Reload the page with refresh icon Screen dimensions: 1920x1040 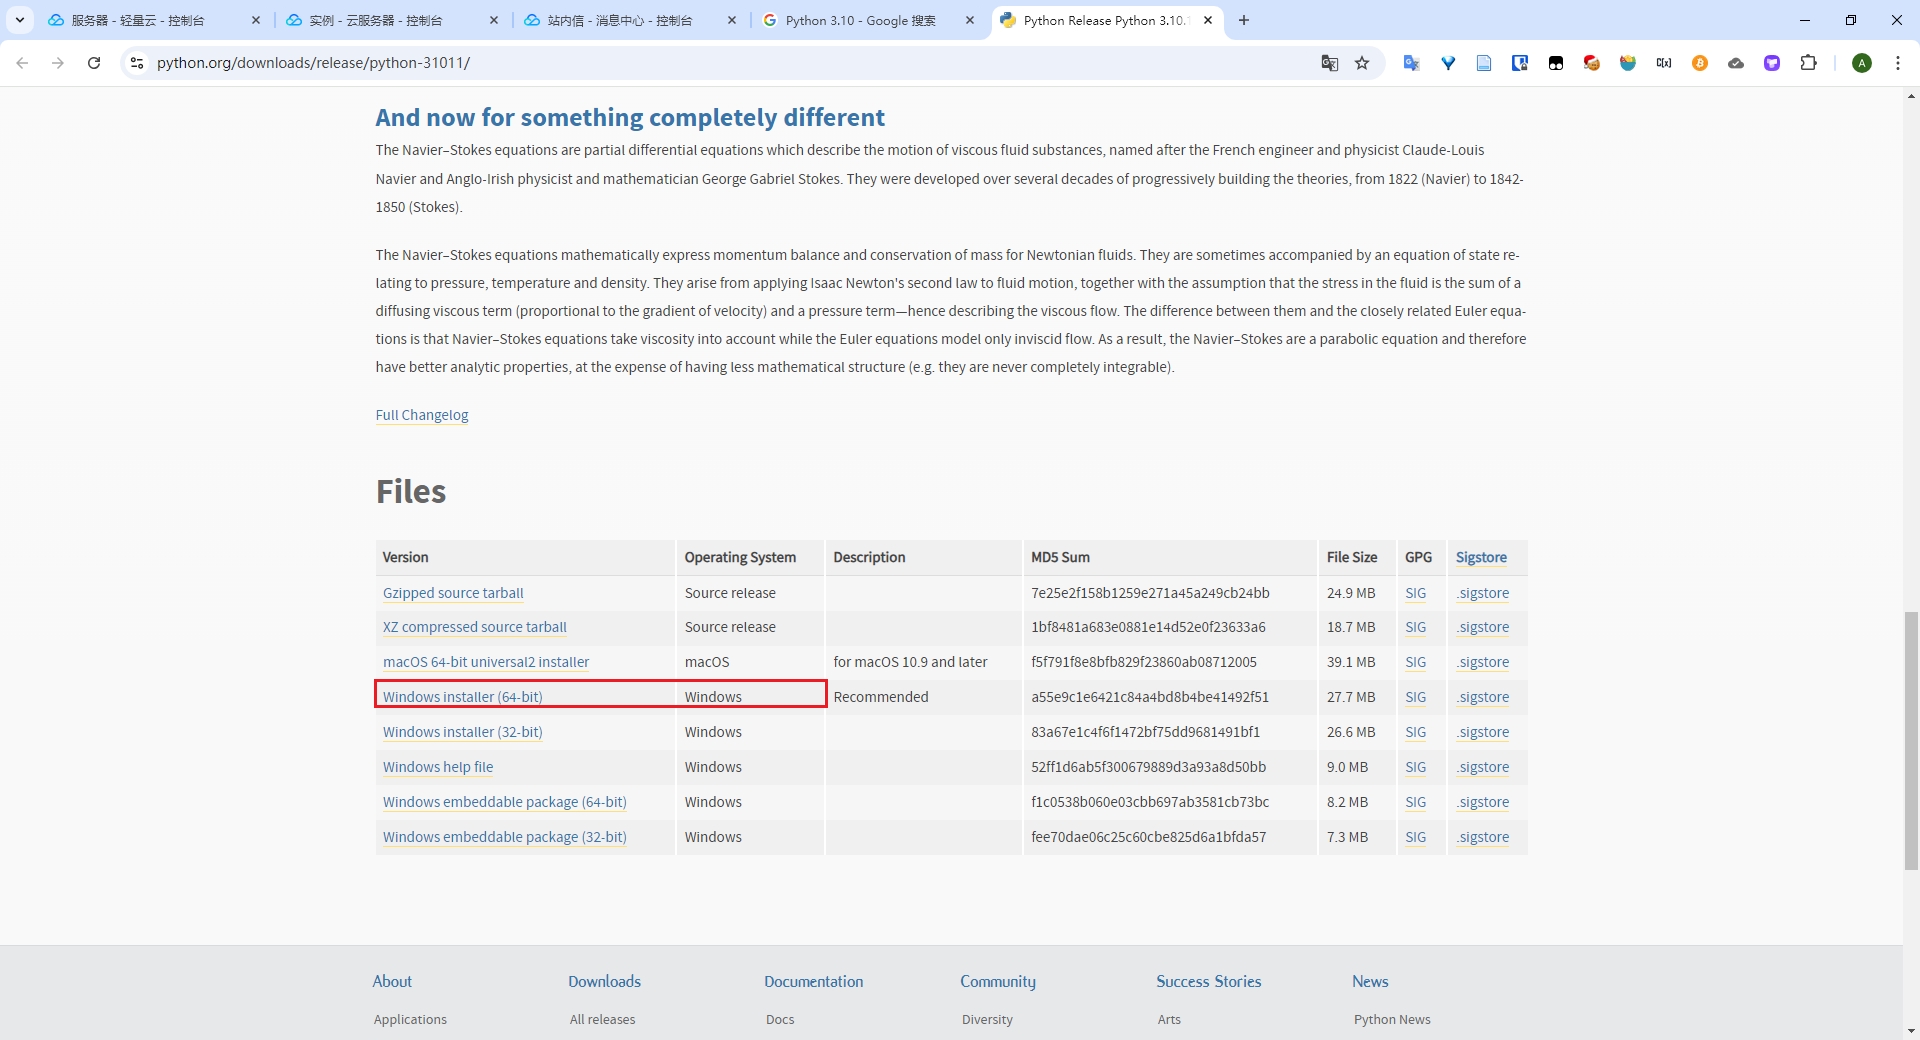(x=94, y=63)
